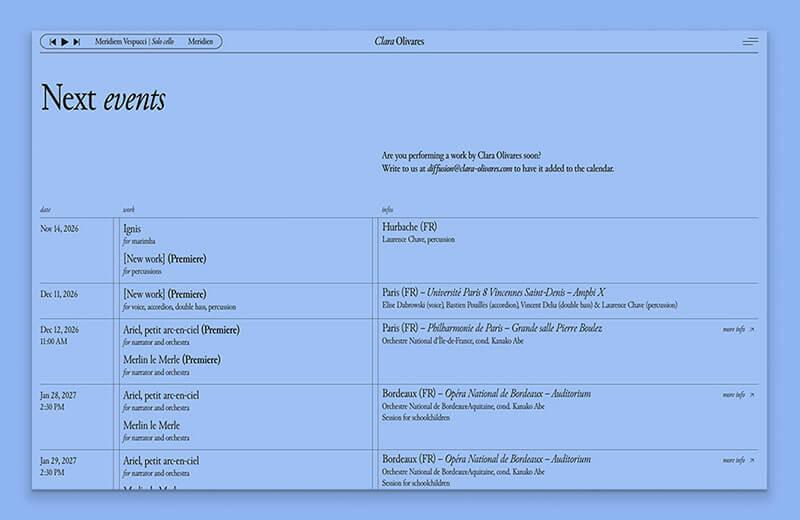Click Ariel, petit arc-en-ciel in Jan 29 row
This screenshot has height=520, width=800.
pyautogui.click(x=161, y=461)
